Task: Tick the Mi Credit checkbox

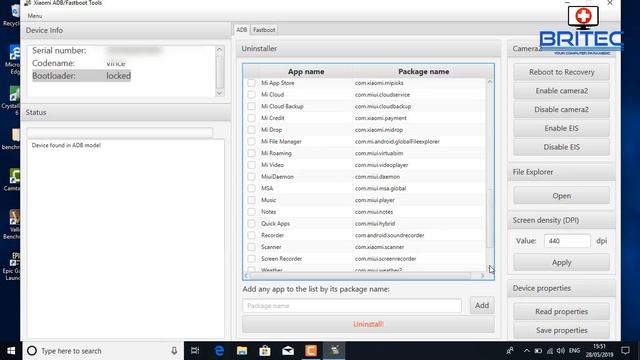Action: (251, 118)
